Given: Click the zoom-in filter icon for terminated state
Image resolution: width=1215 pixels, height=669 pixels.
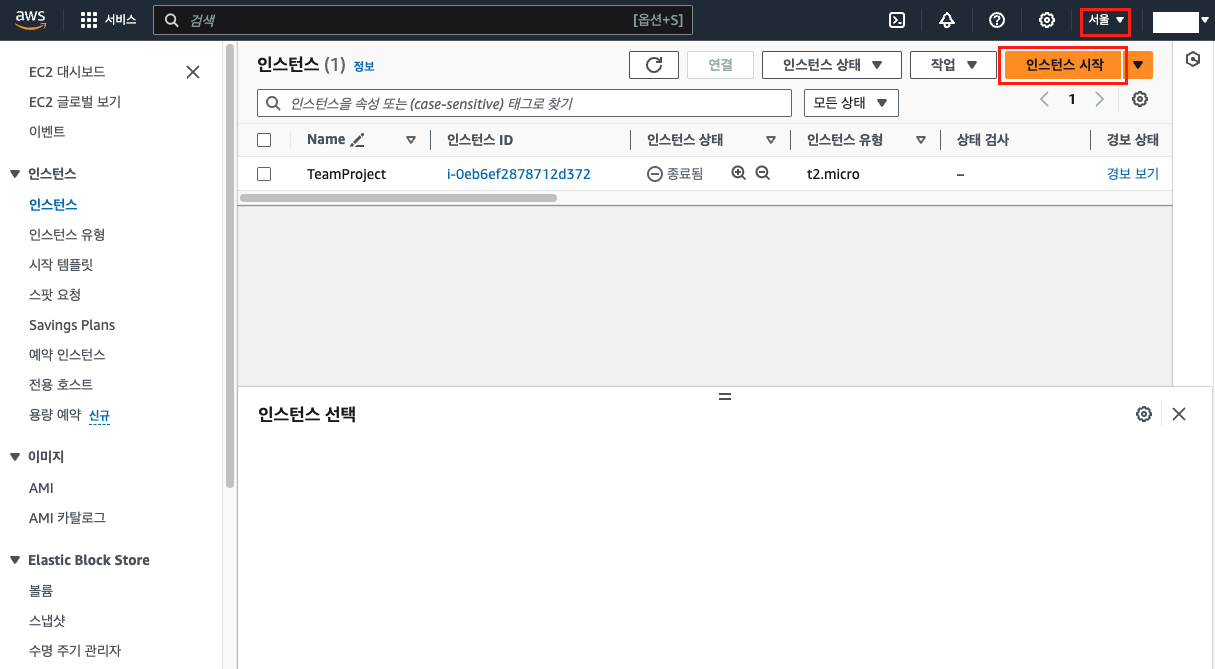Looking at the screenshot, I should coord(739,173).
